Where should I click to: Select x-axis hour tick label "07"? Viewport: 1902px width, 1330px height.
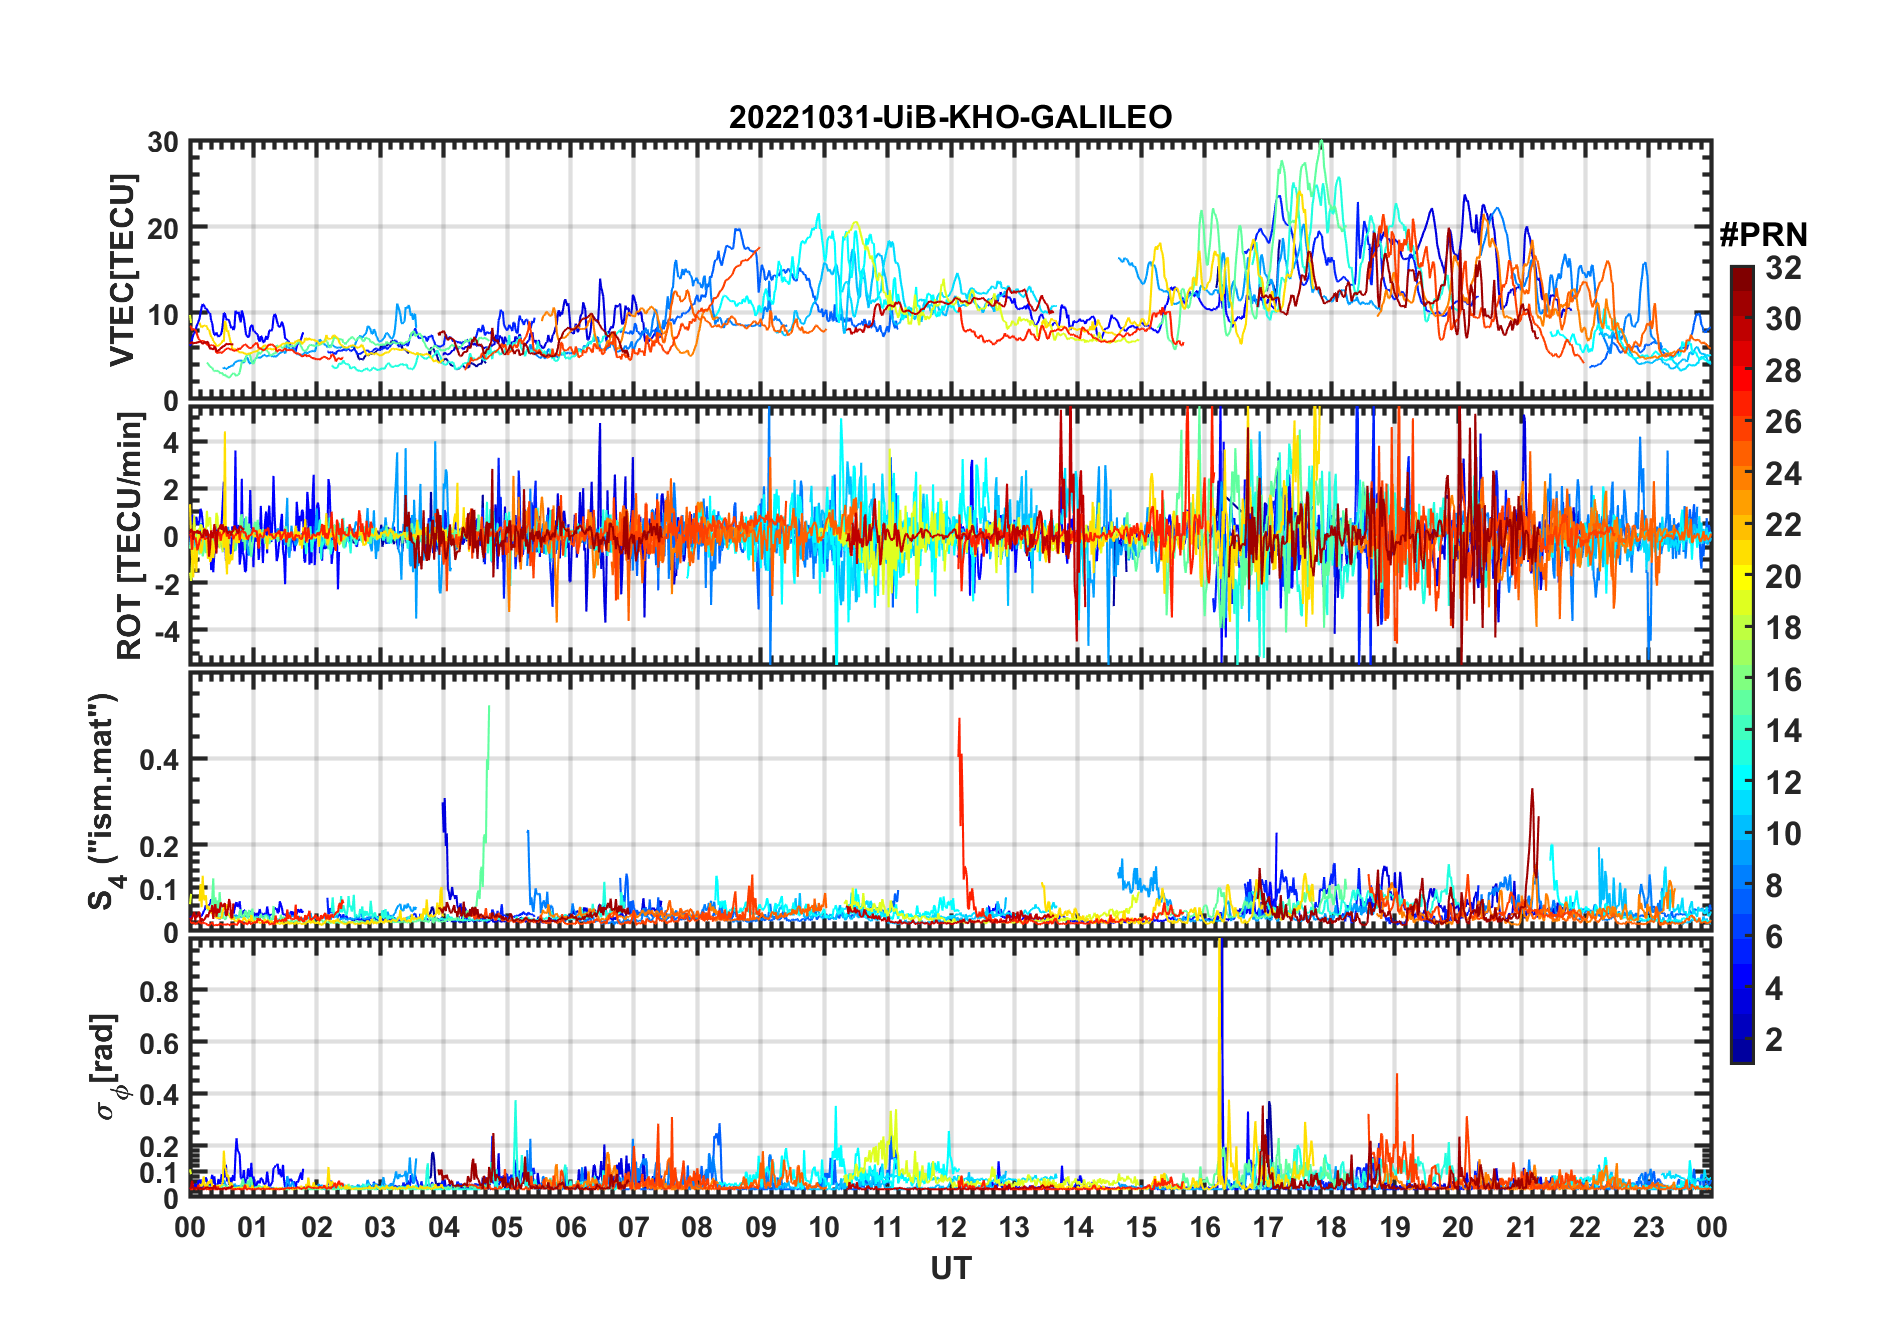pyautogui.click(x=634, y=1228)
